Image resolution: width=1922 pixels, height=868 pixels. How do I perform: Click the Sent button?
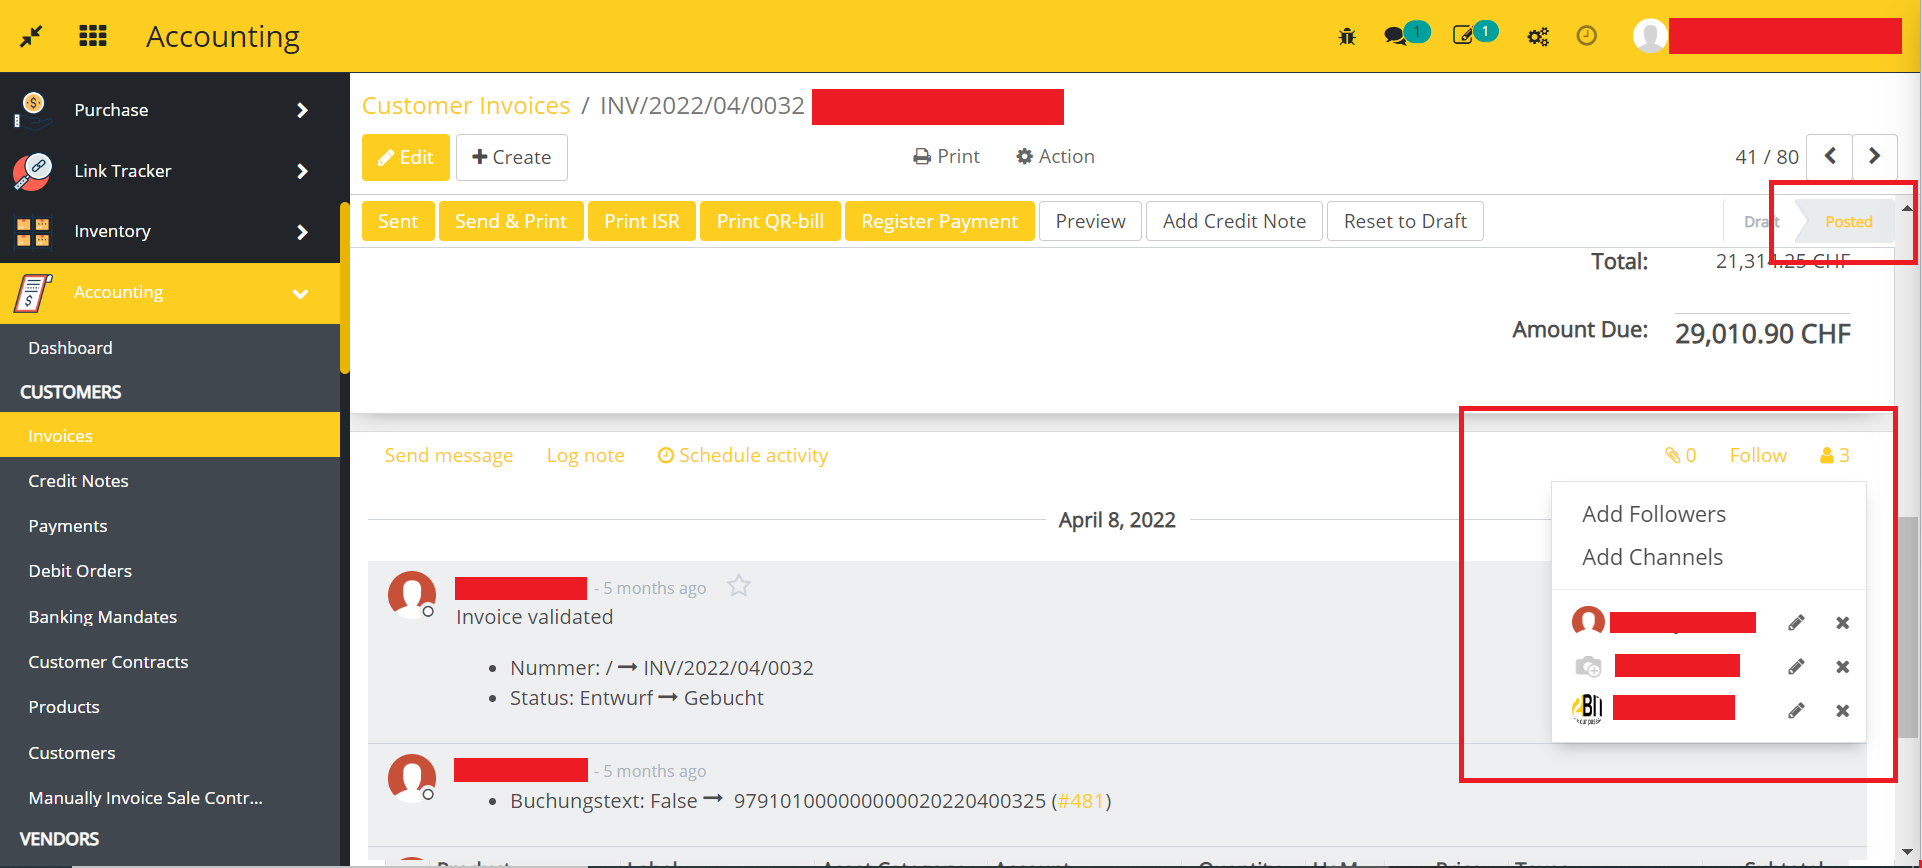398,221
